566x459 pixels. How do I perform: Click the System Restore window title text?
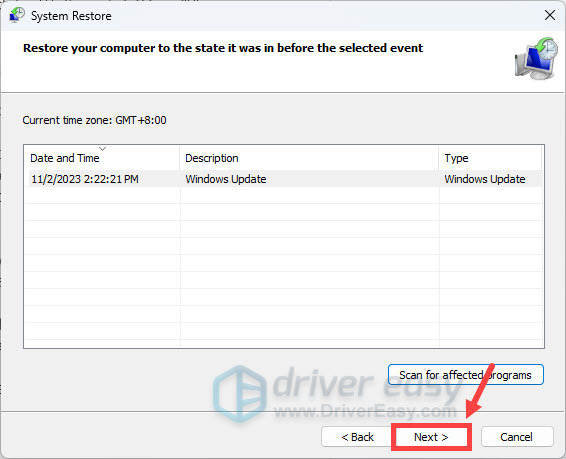(x=71, y=16)
